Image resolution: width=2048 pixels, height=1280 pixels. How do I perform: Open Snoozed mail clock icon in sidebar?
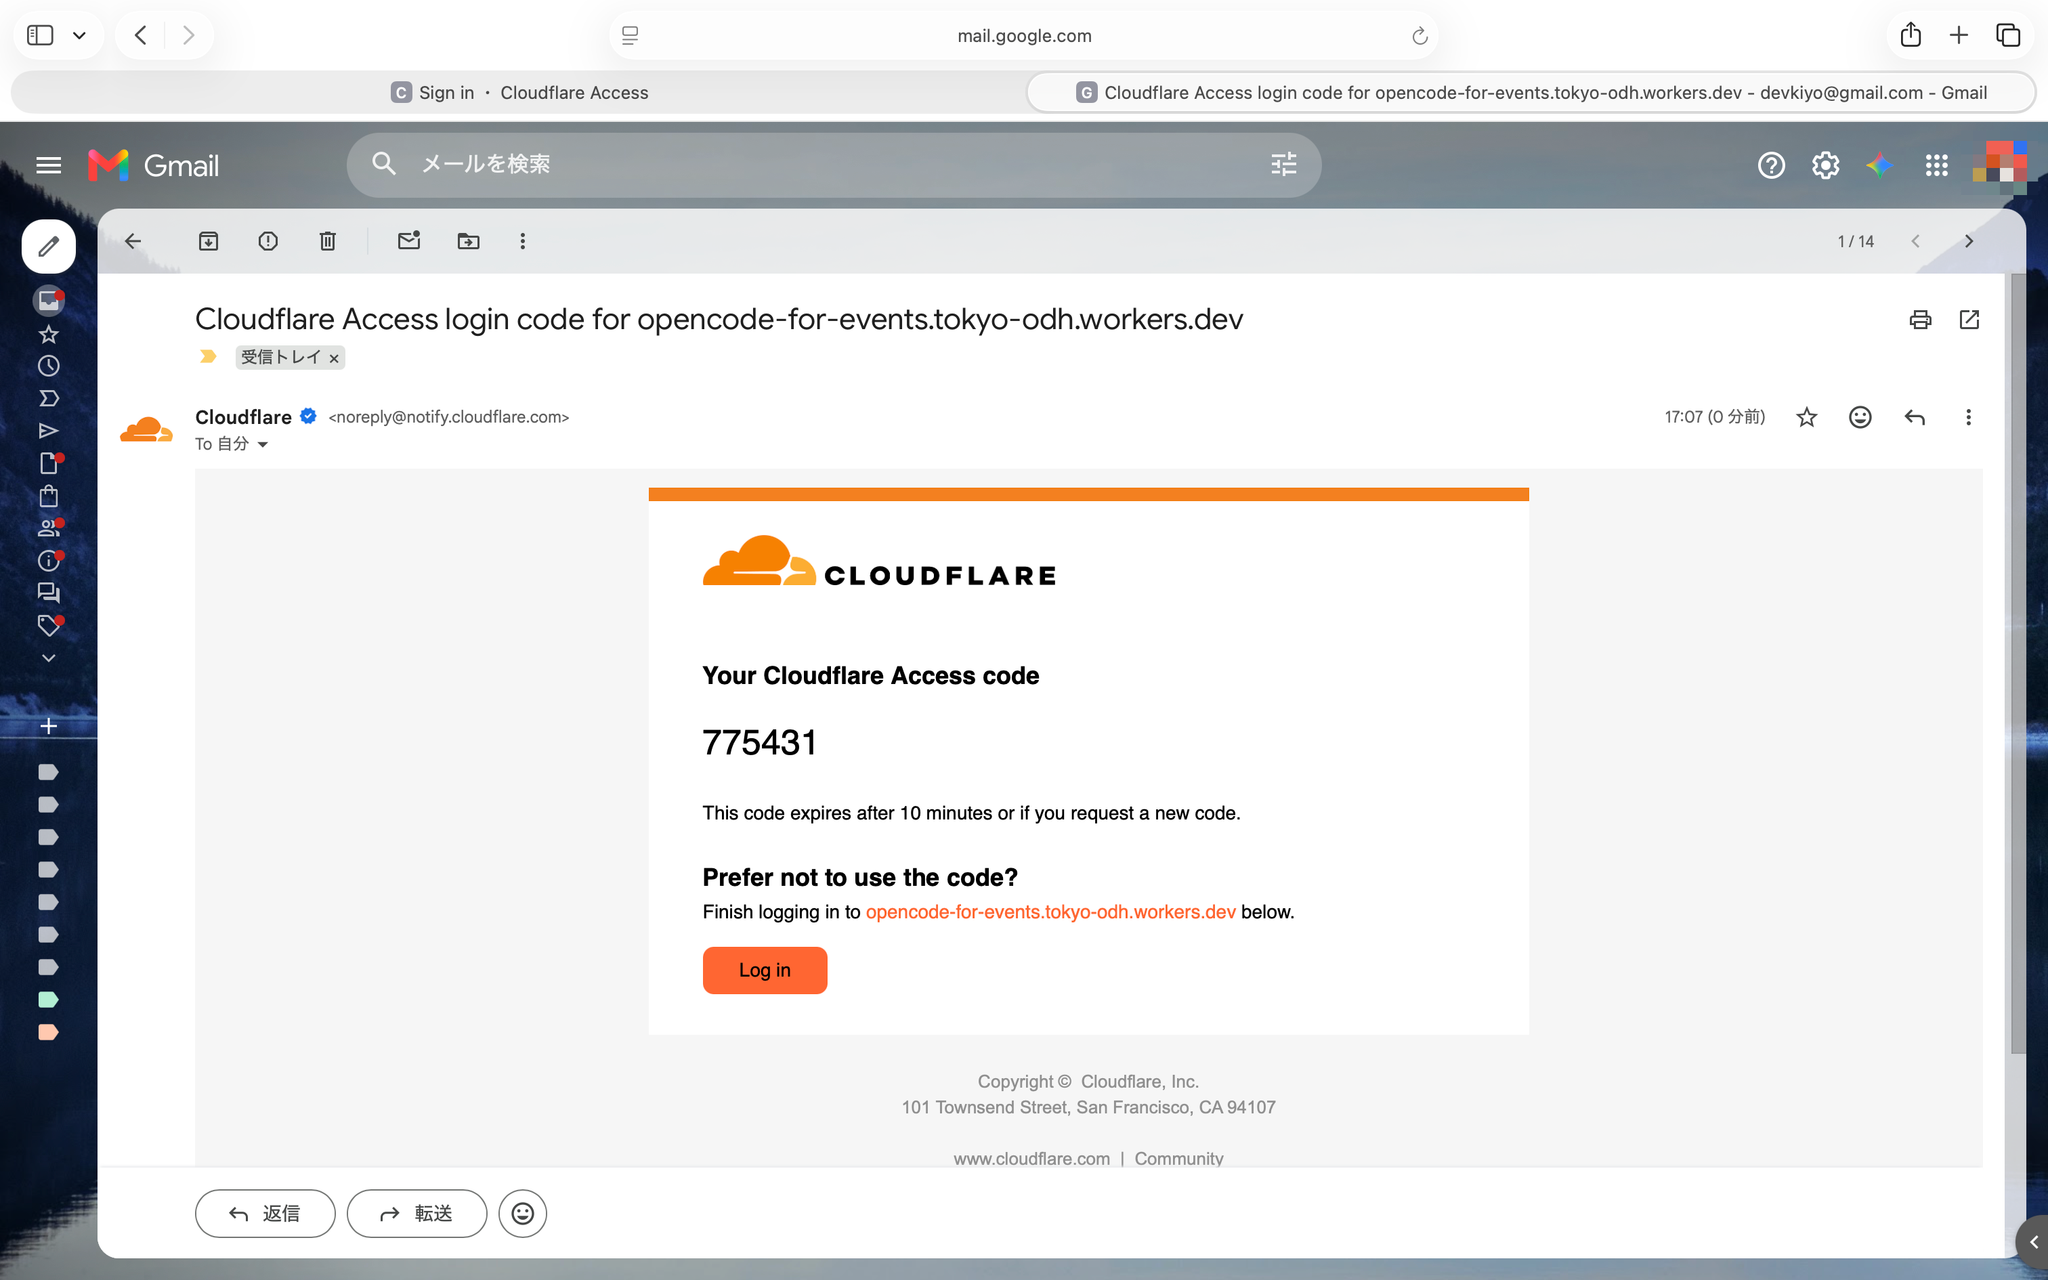(x=48, y=366)
